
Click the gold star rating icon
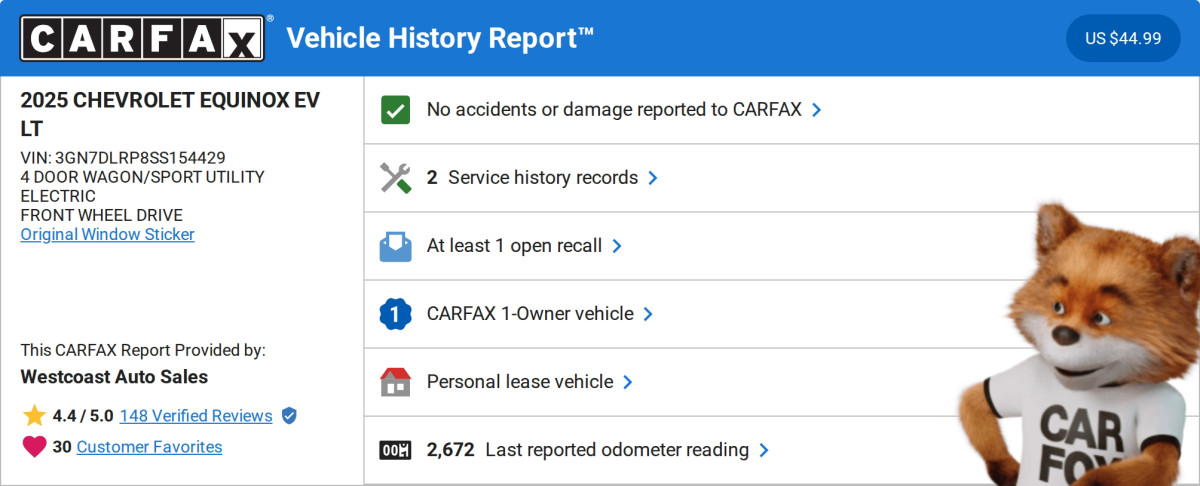coord(34,416)
